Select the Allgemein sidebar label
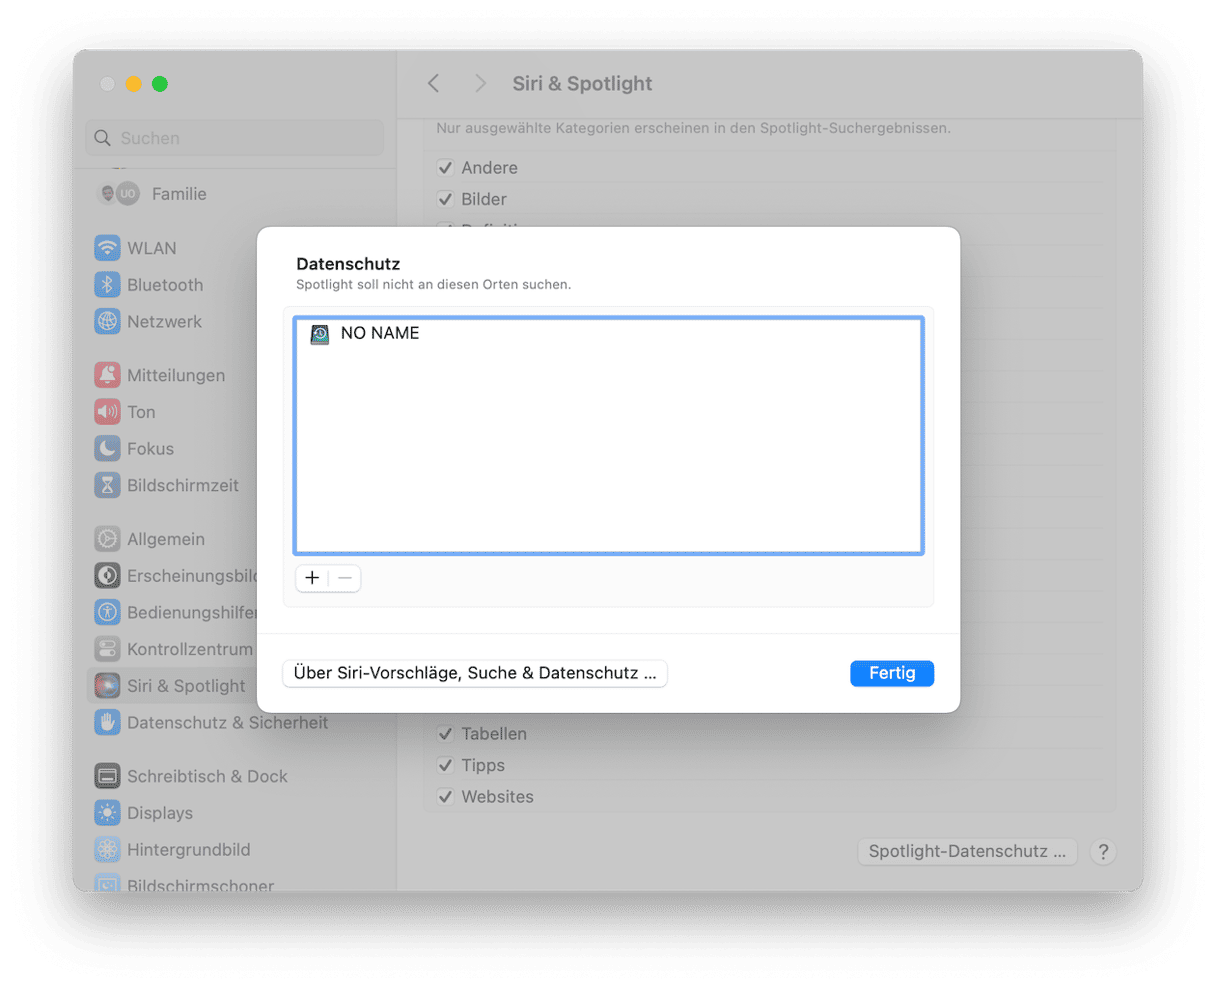The image size is (1216, 988). (166, 539)
